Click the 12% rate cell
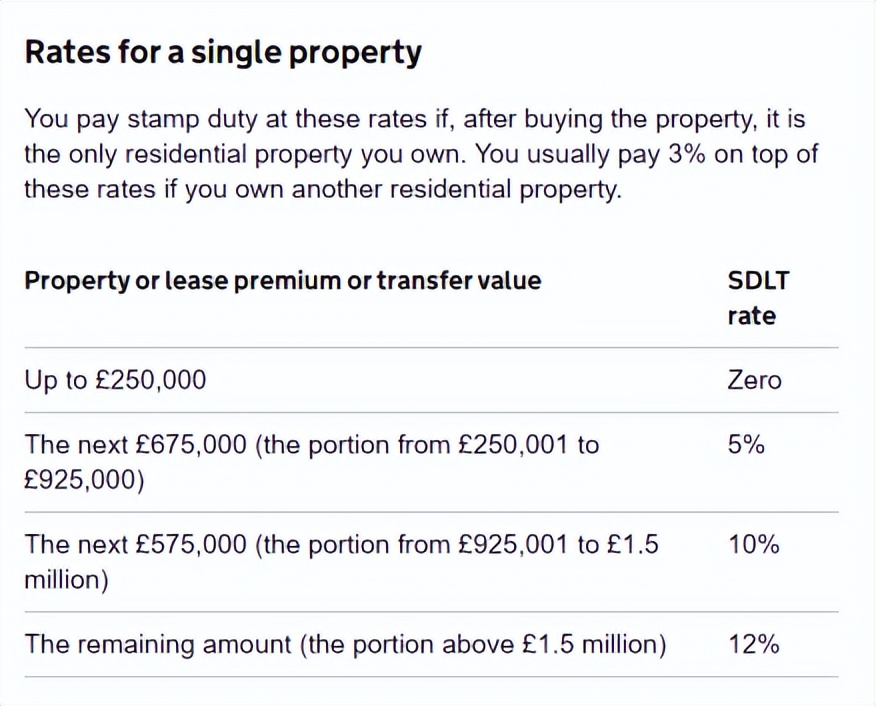Image resolution: width=876 pixels, height=706 pixels. click(x=753, y=644)
